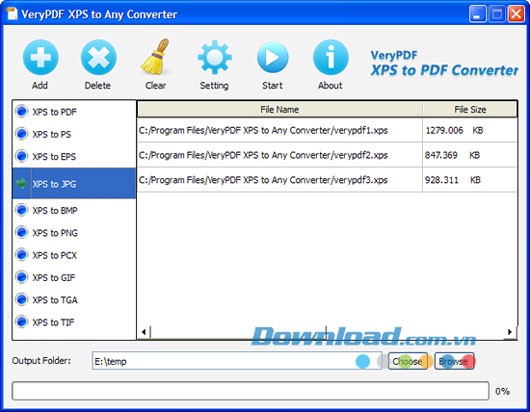Select the XPS to TGA mode
Image resolution: width=530 pixels, height=412 pixels.
74,300
